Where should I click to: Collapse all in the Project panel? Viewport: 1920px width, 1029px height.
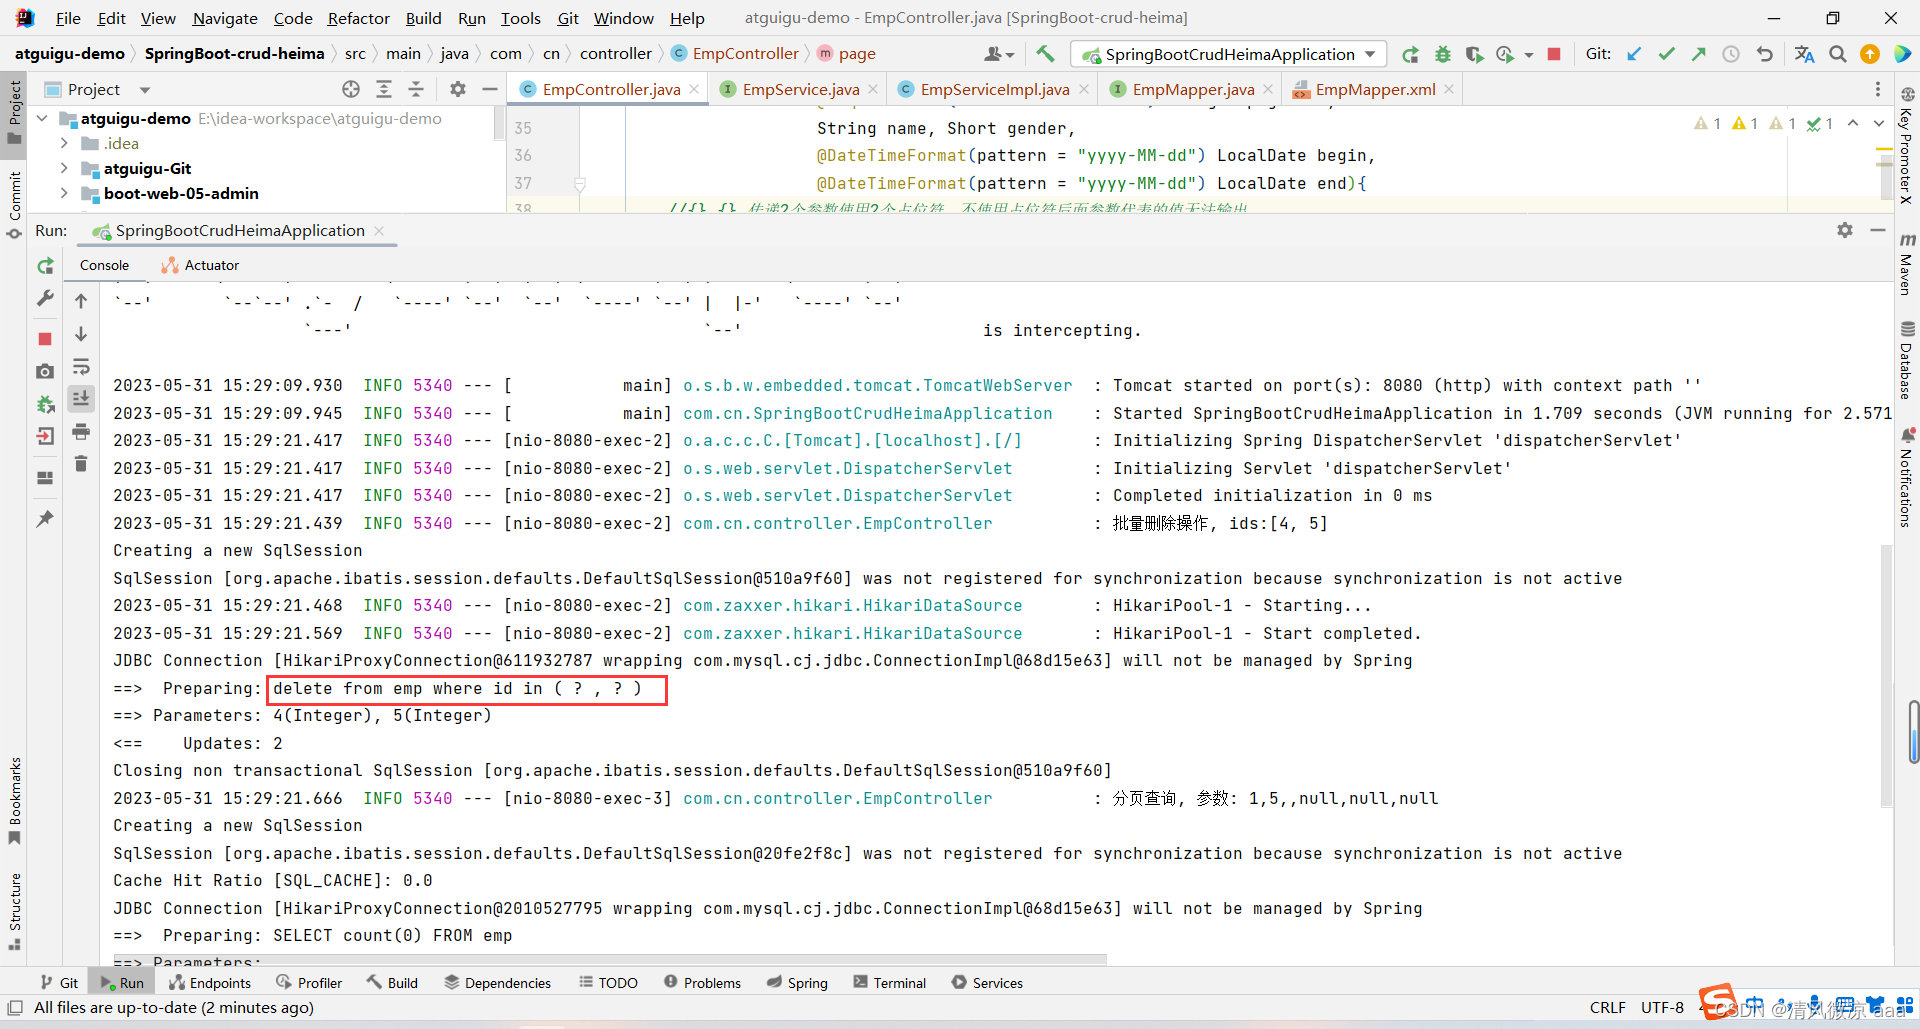tap(416, 89)
